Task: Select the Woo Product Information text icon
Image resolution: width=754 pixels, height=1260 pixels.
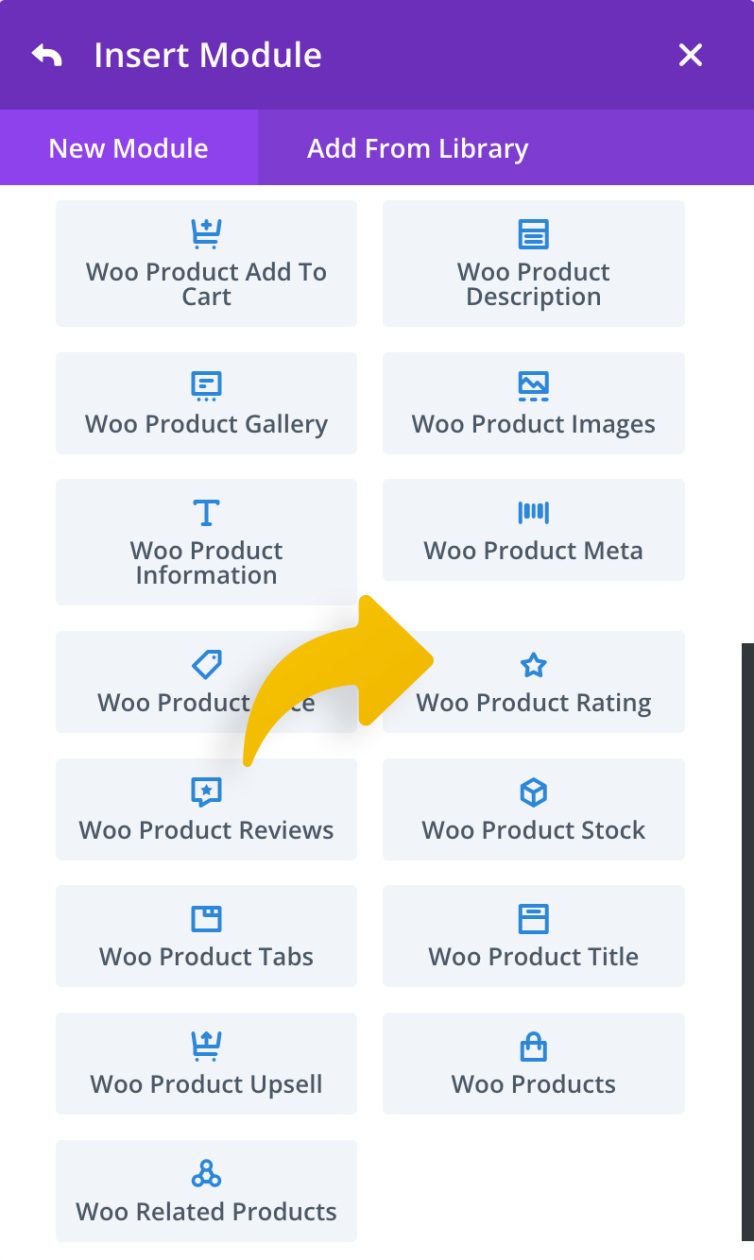Action: click(x=206, y=512)
